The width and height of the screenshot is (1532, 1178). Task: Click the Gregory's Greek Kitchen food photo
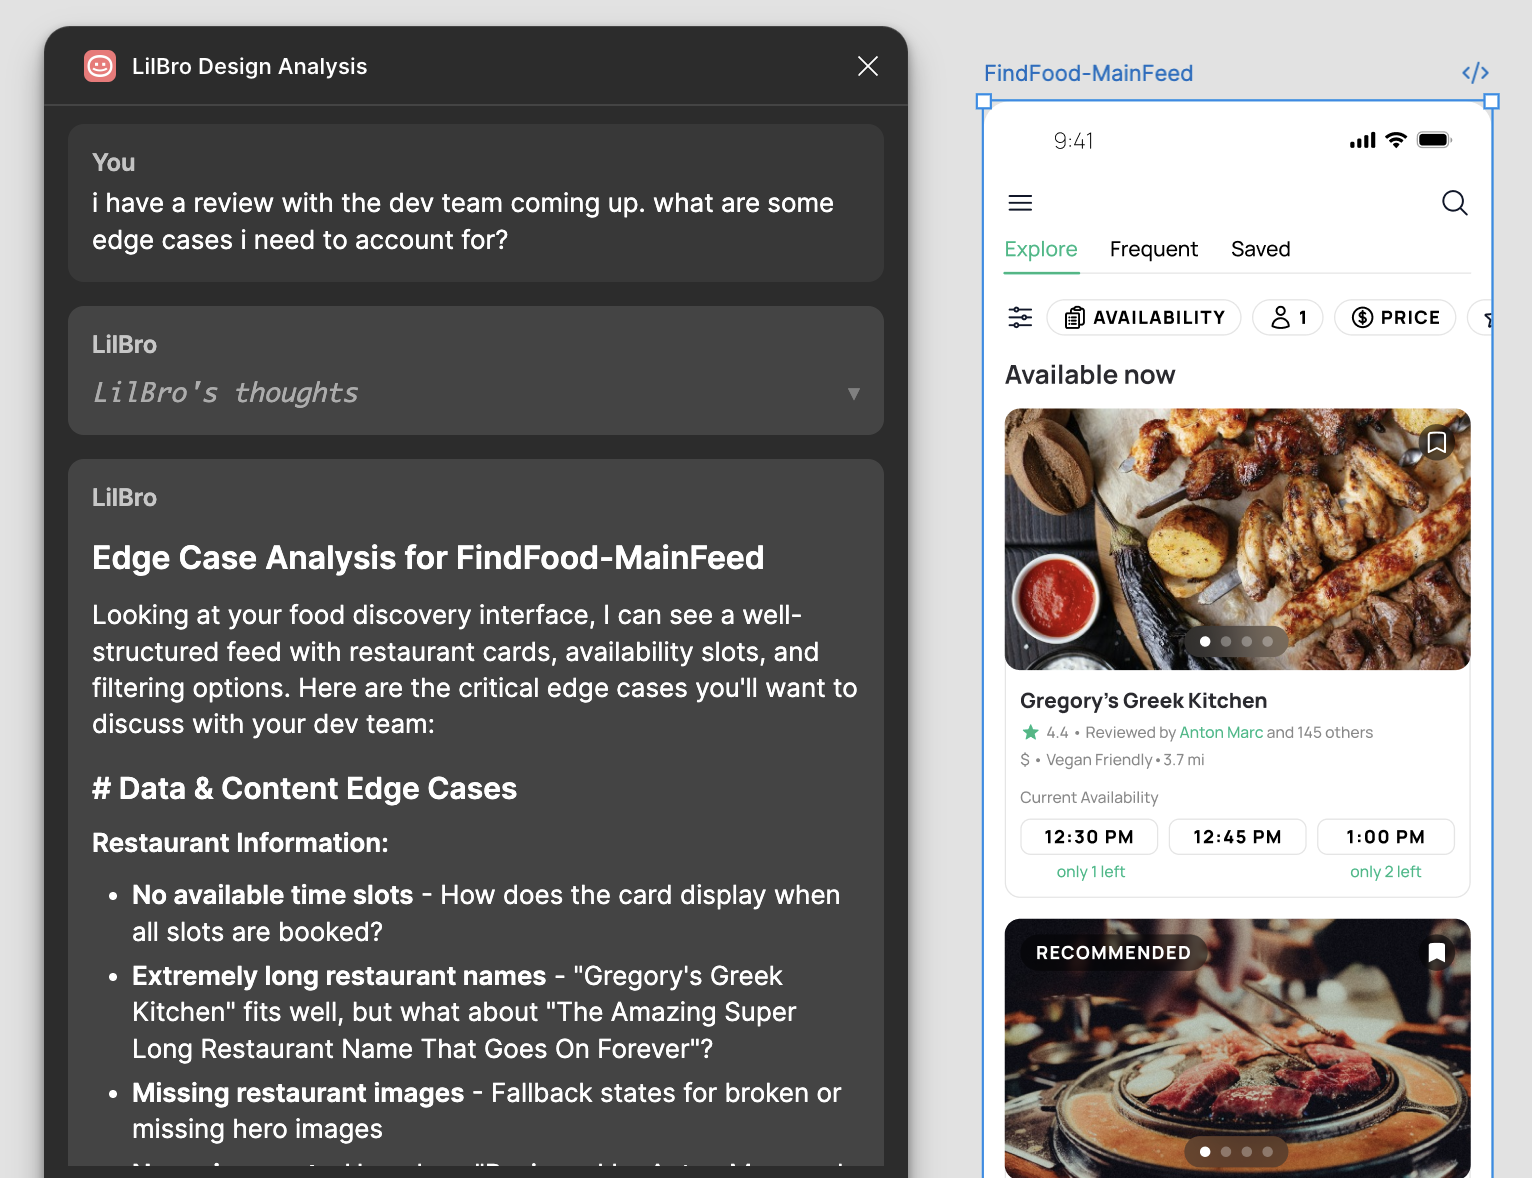(1237, 539)
